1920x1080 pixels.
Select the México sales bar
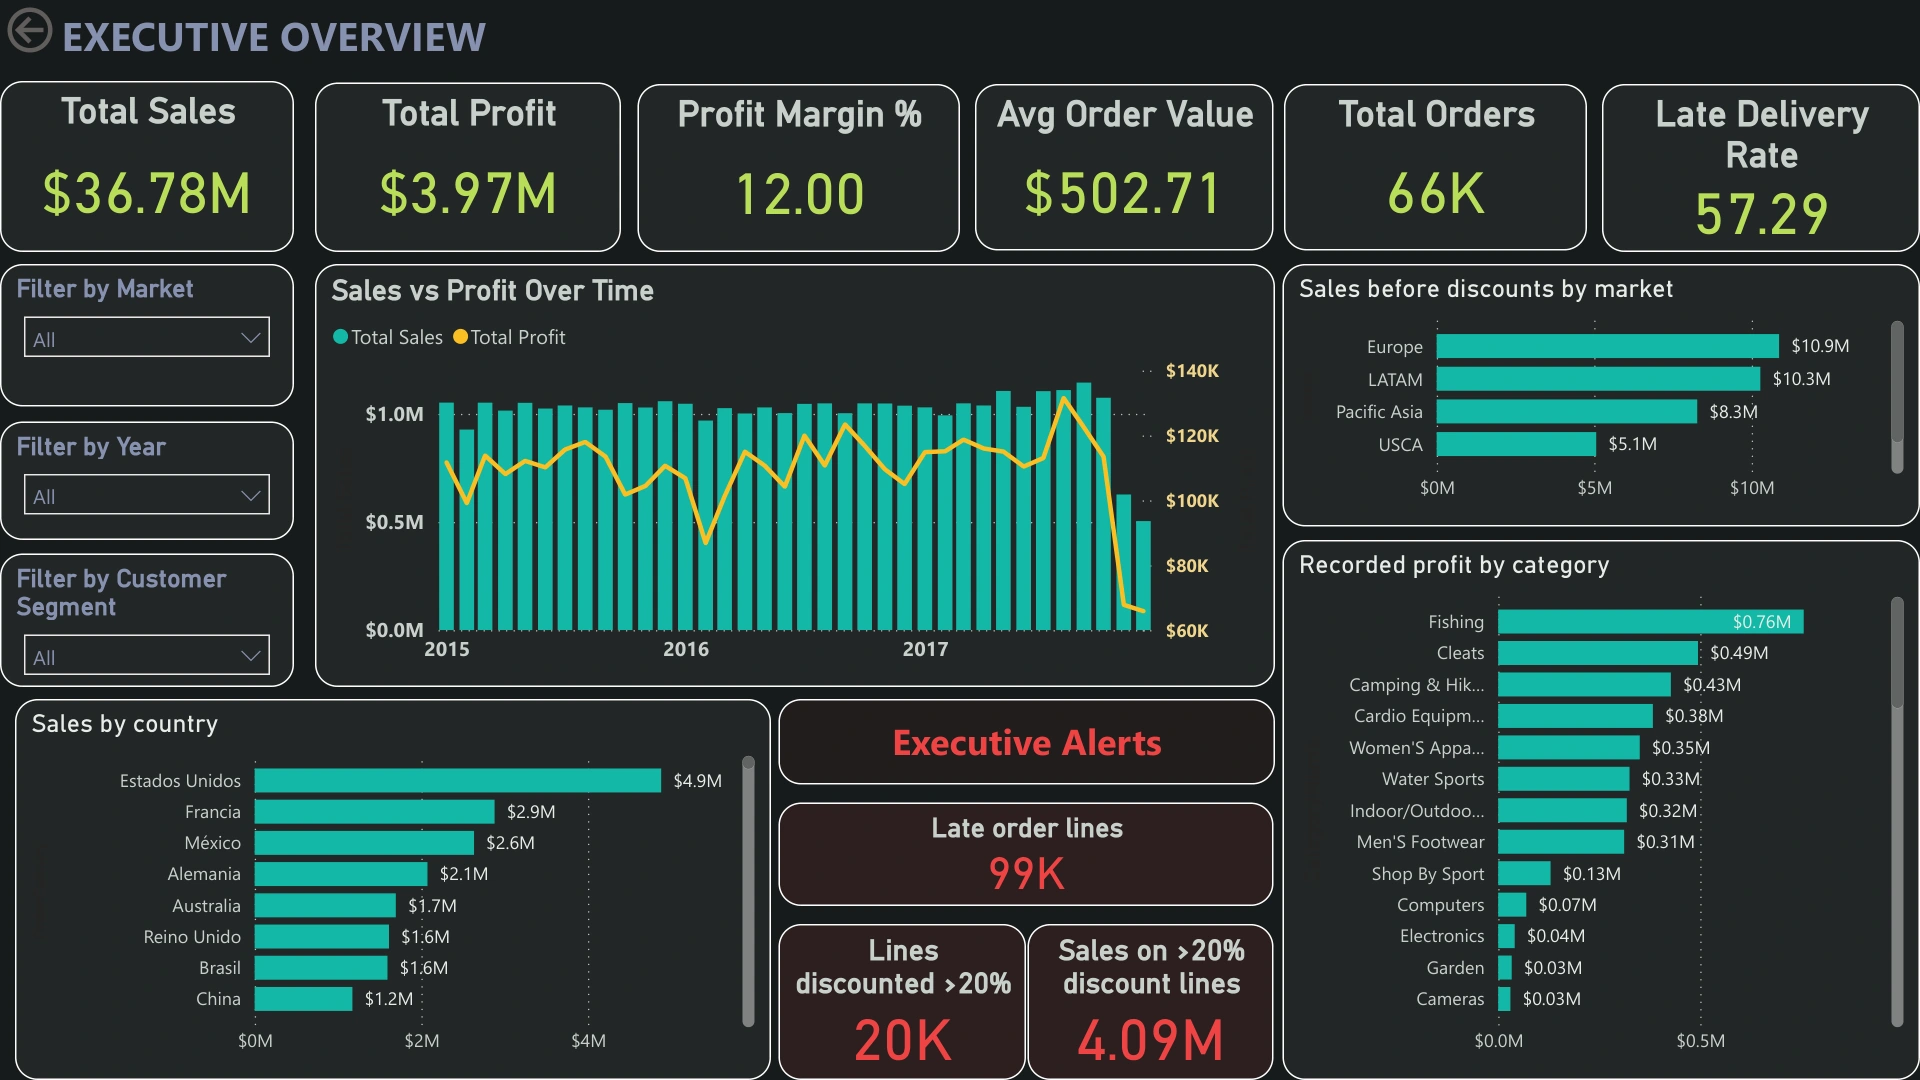pos(364,842)
